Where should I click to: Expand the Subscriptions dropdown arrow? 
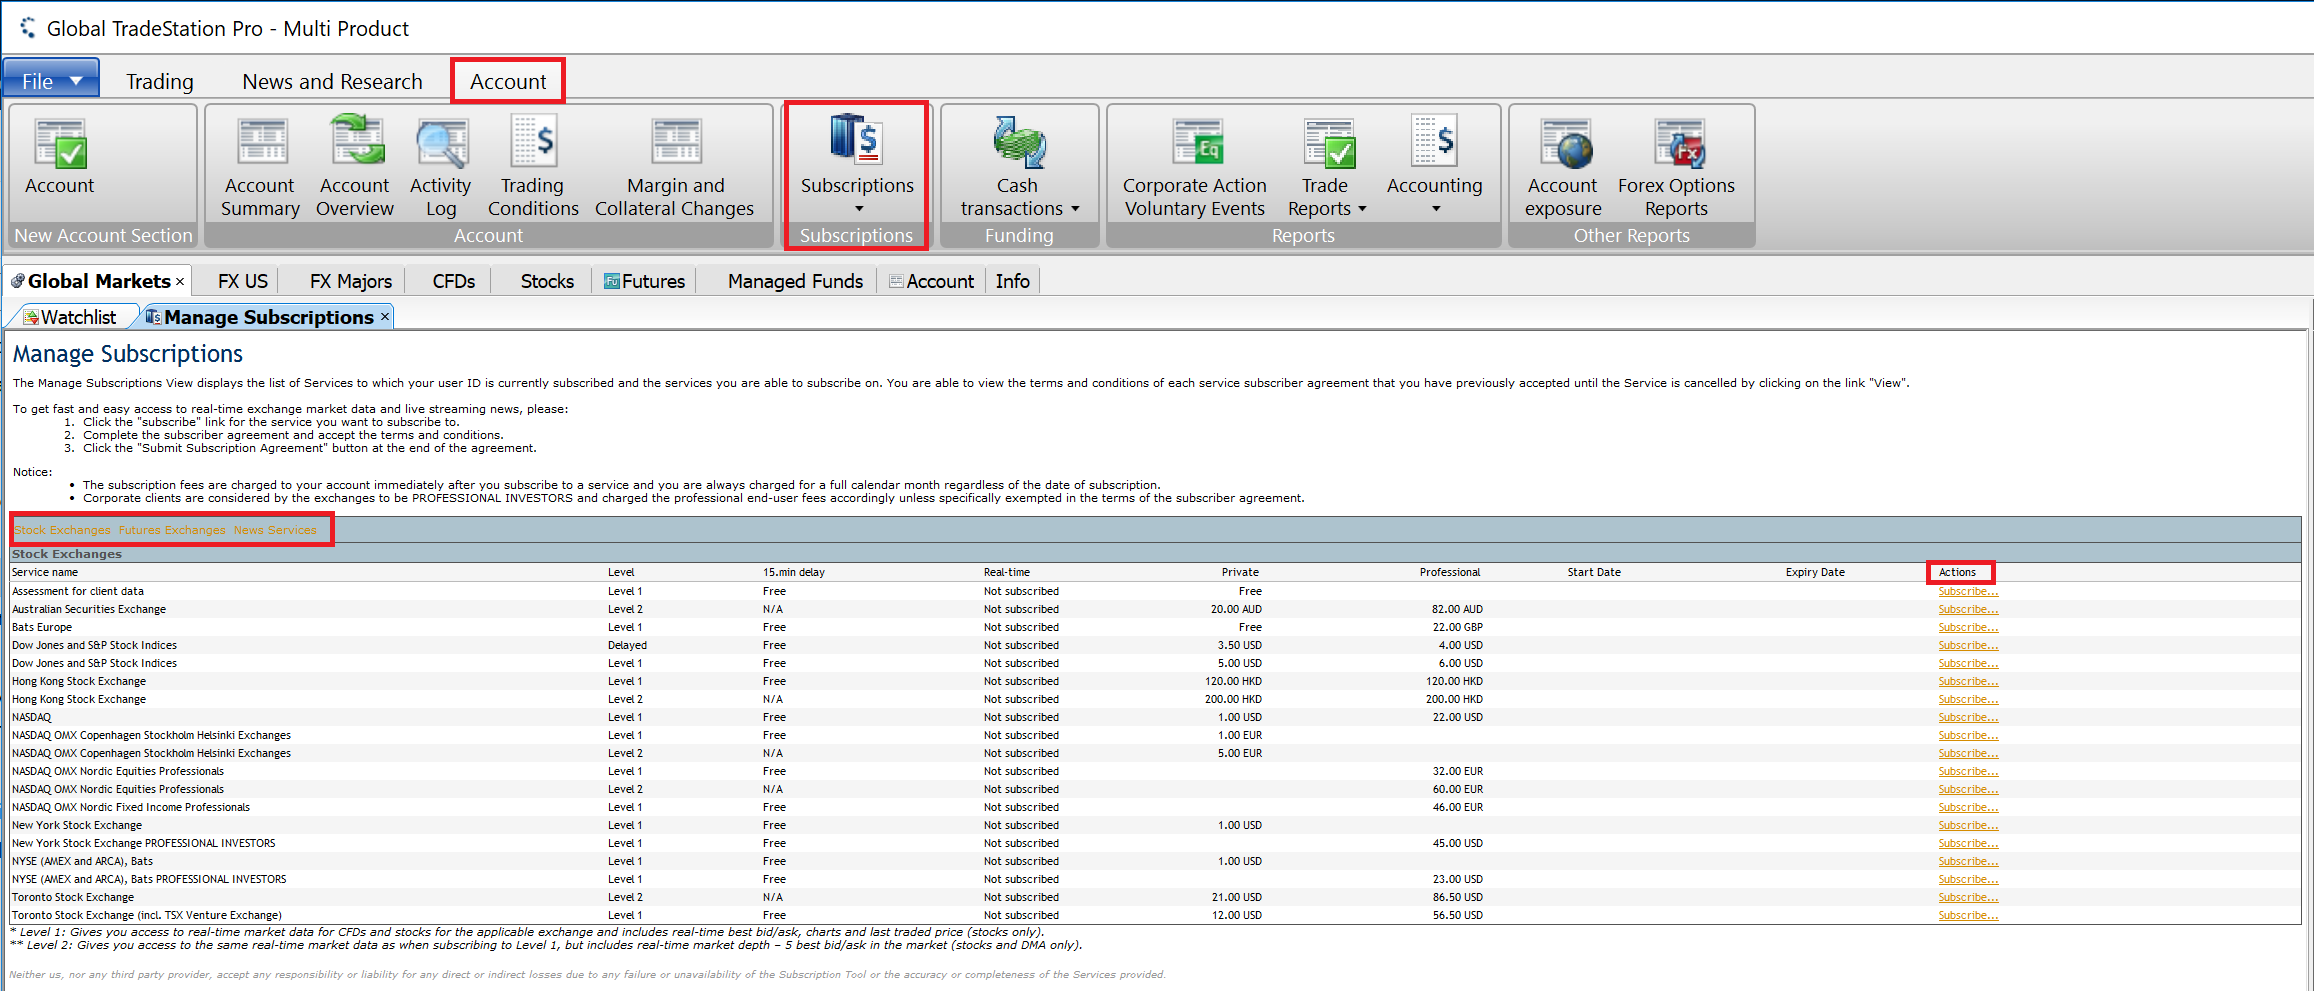click(x=858, y=209)
